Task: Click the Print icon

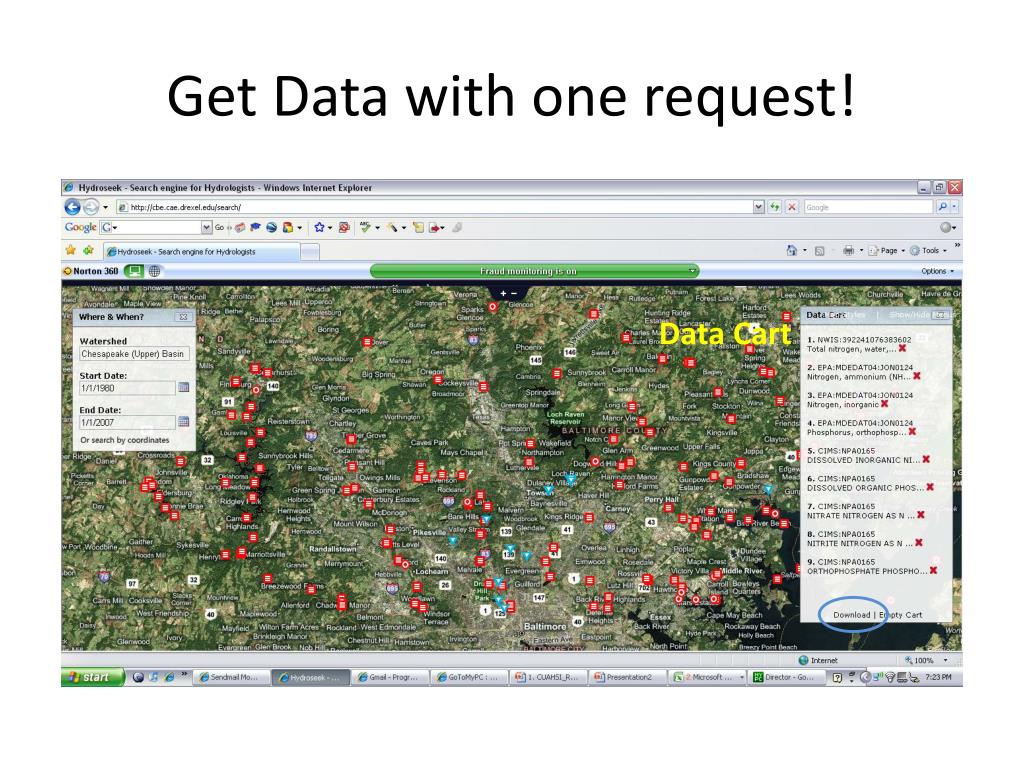Action: [848, 250]
